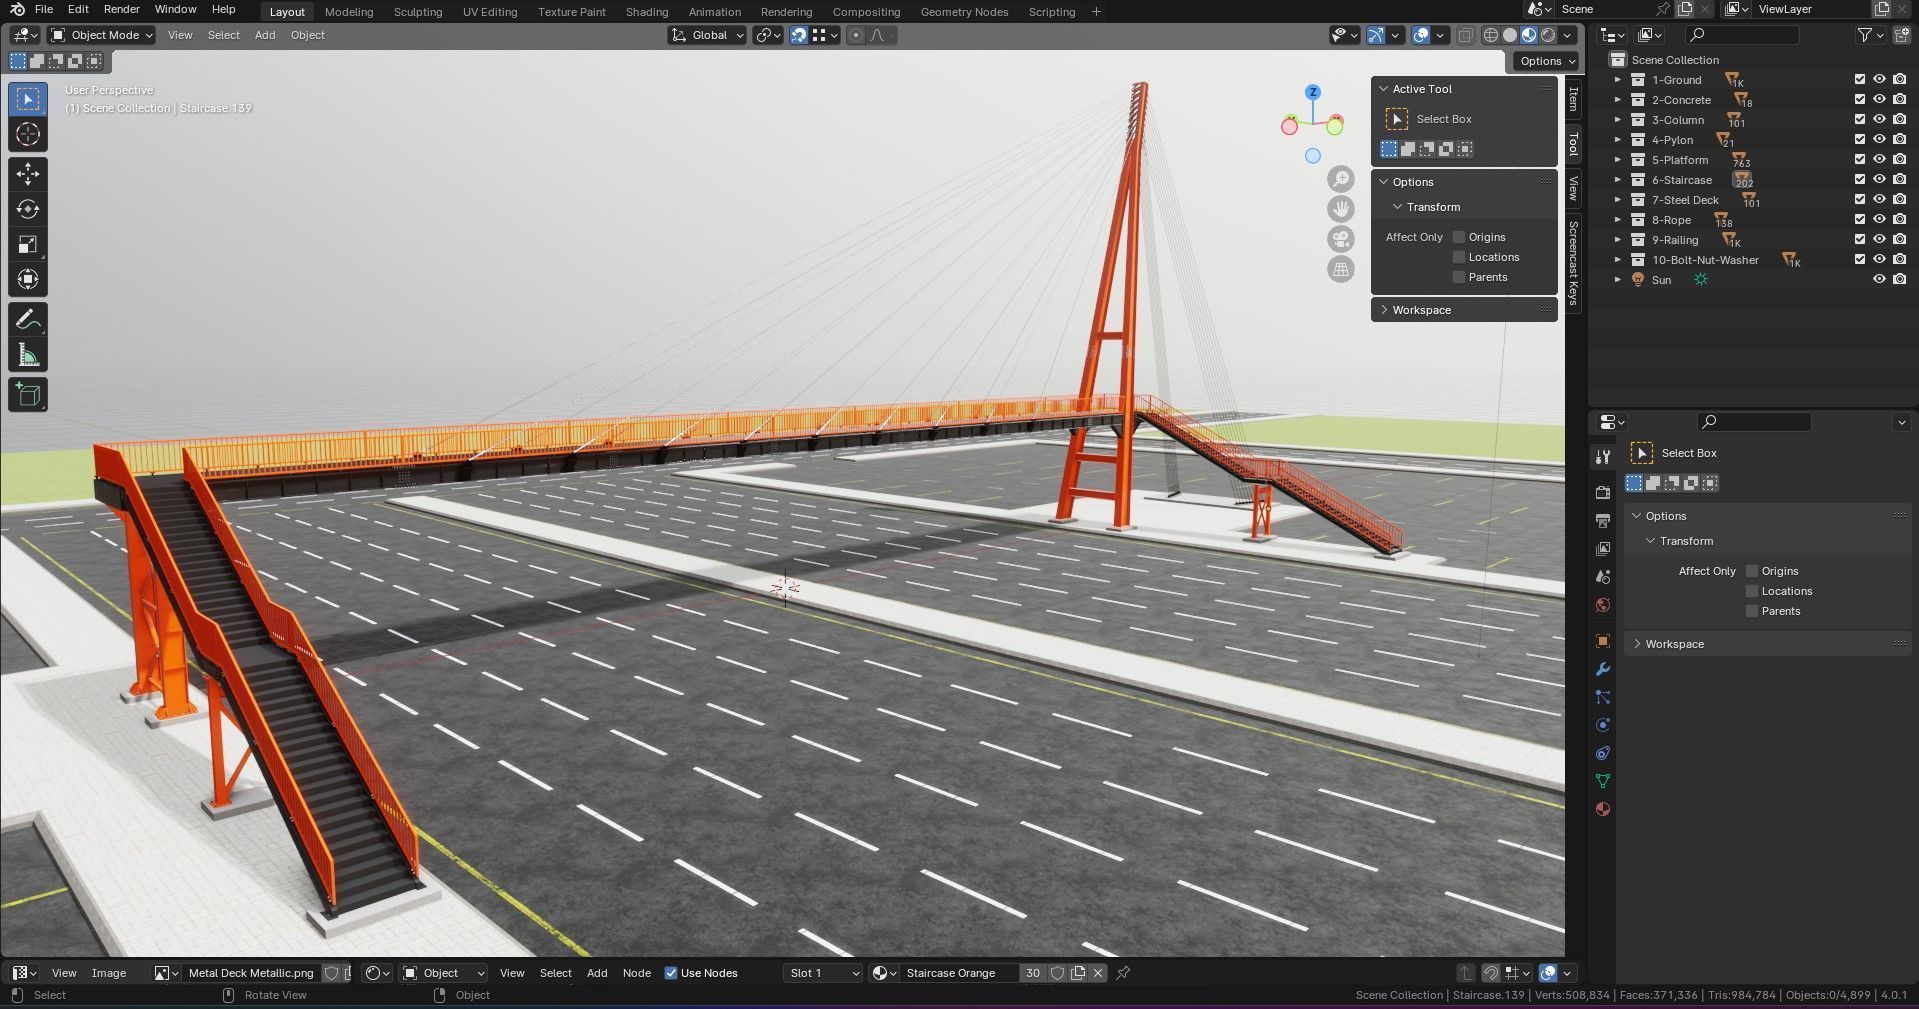
Task: Open the Render properties tab
Action: pyautogui.click(x=1603, y=492)
